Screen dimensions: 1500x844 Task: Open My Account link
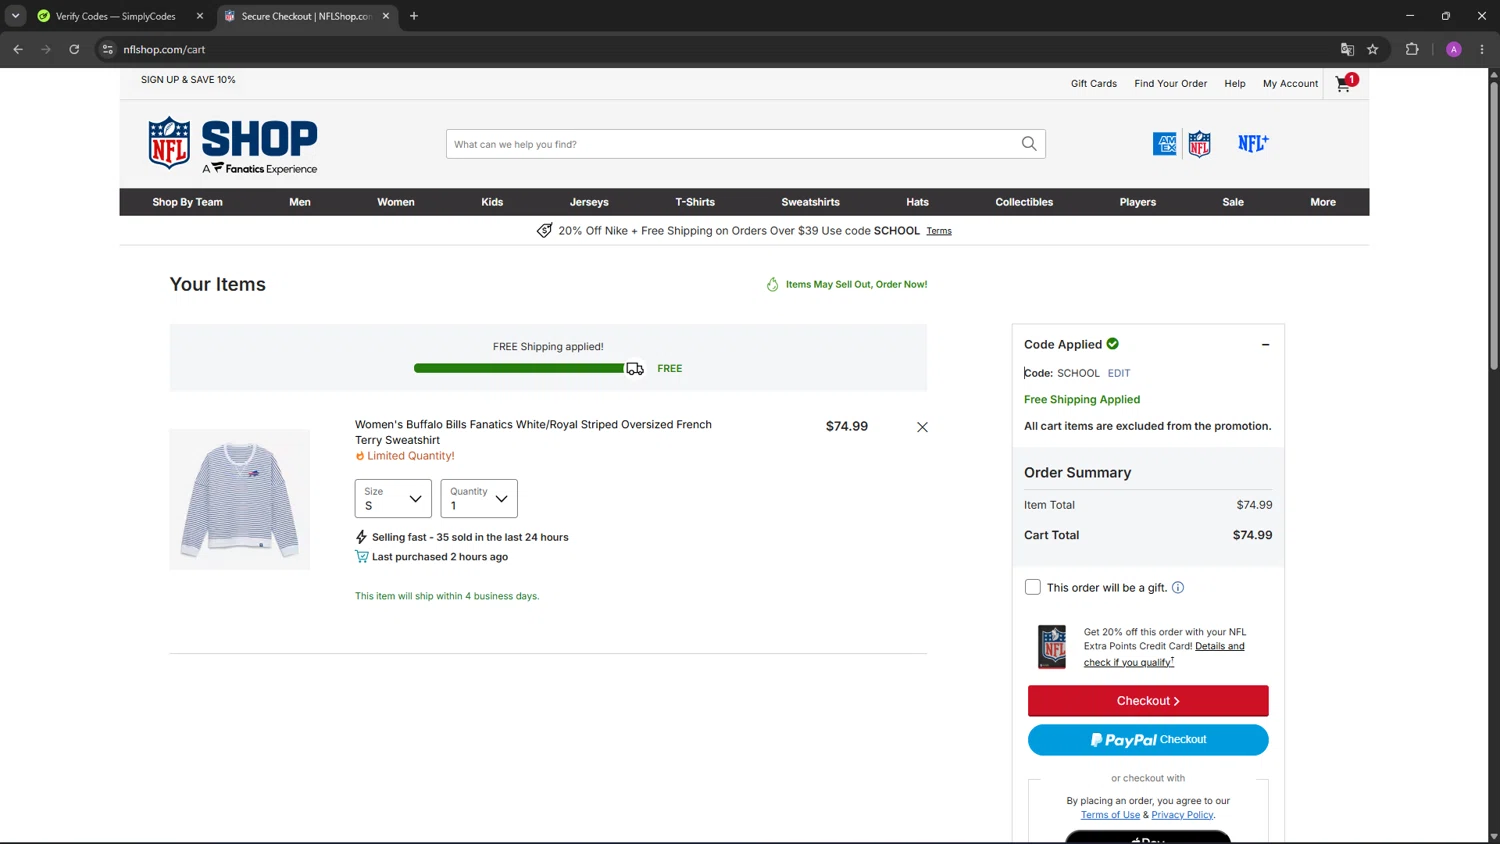coord(1291,84)
